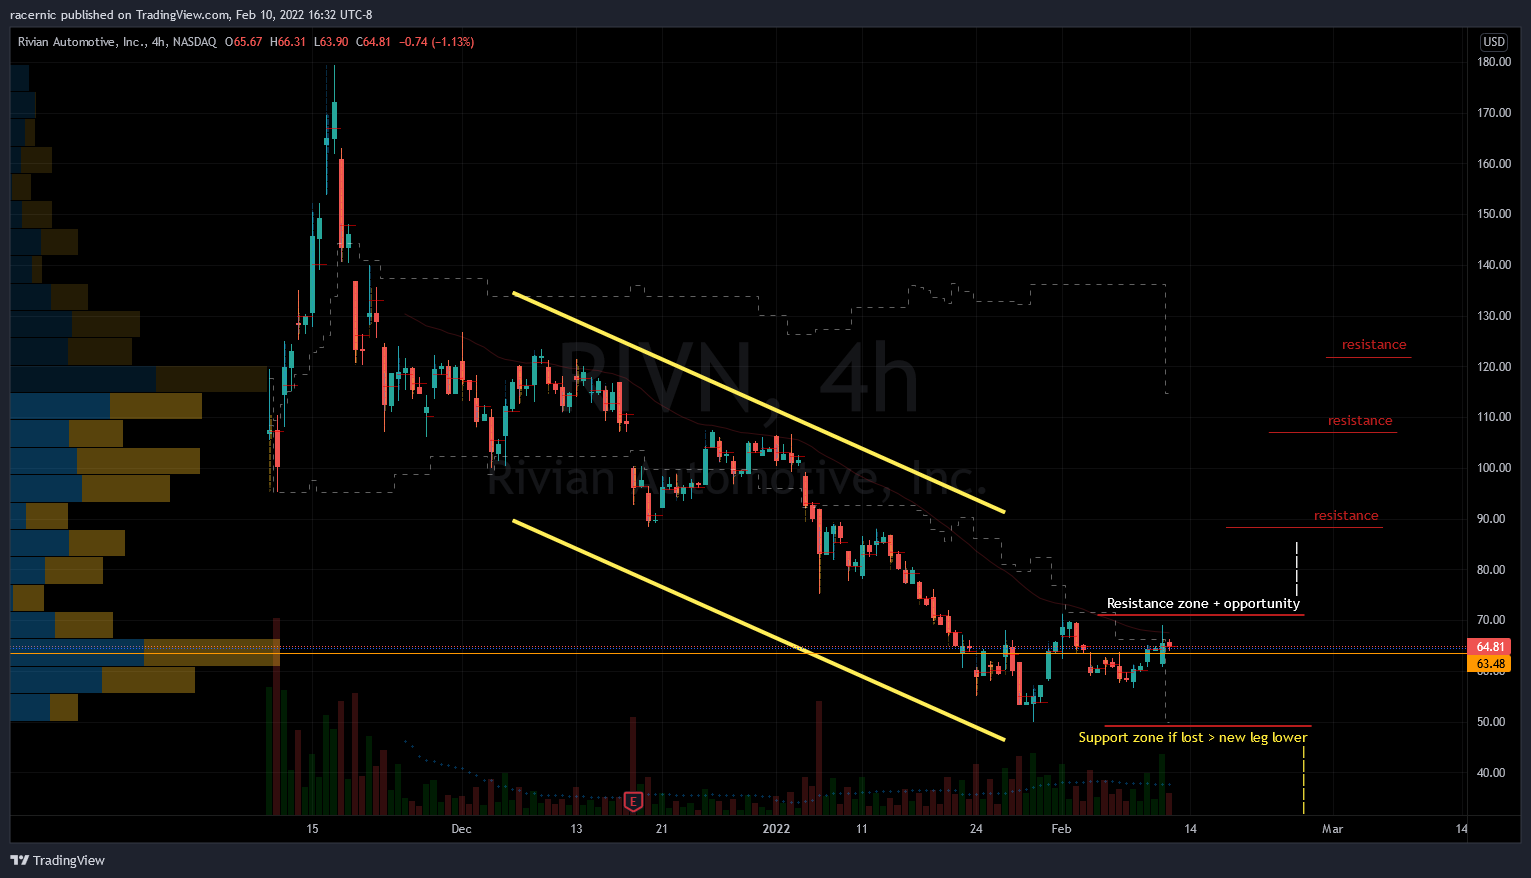Open the TradingView logo at the bottom
Image resolution: width=1531 pixels, height=878 pixels.
58,860
